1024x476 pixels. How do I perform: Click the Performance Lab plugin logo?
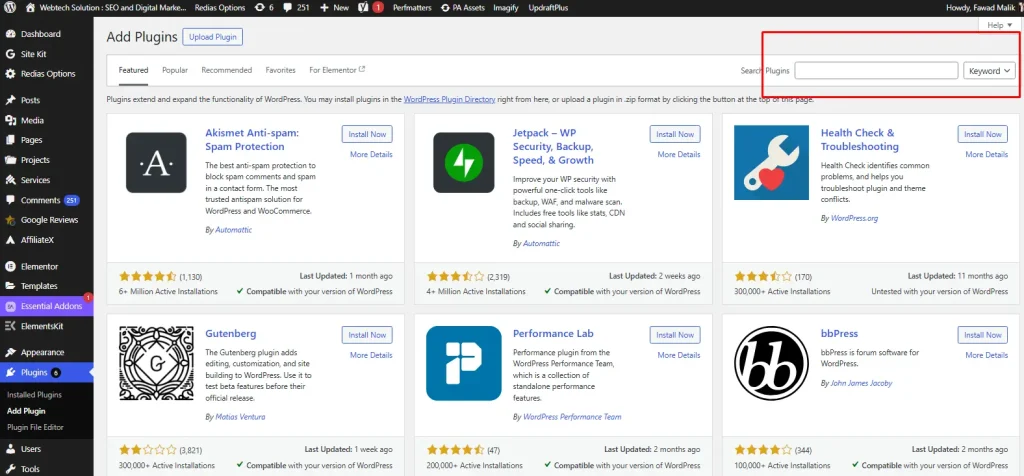pyautogui.click(x=464, y=363)
